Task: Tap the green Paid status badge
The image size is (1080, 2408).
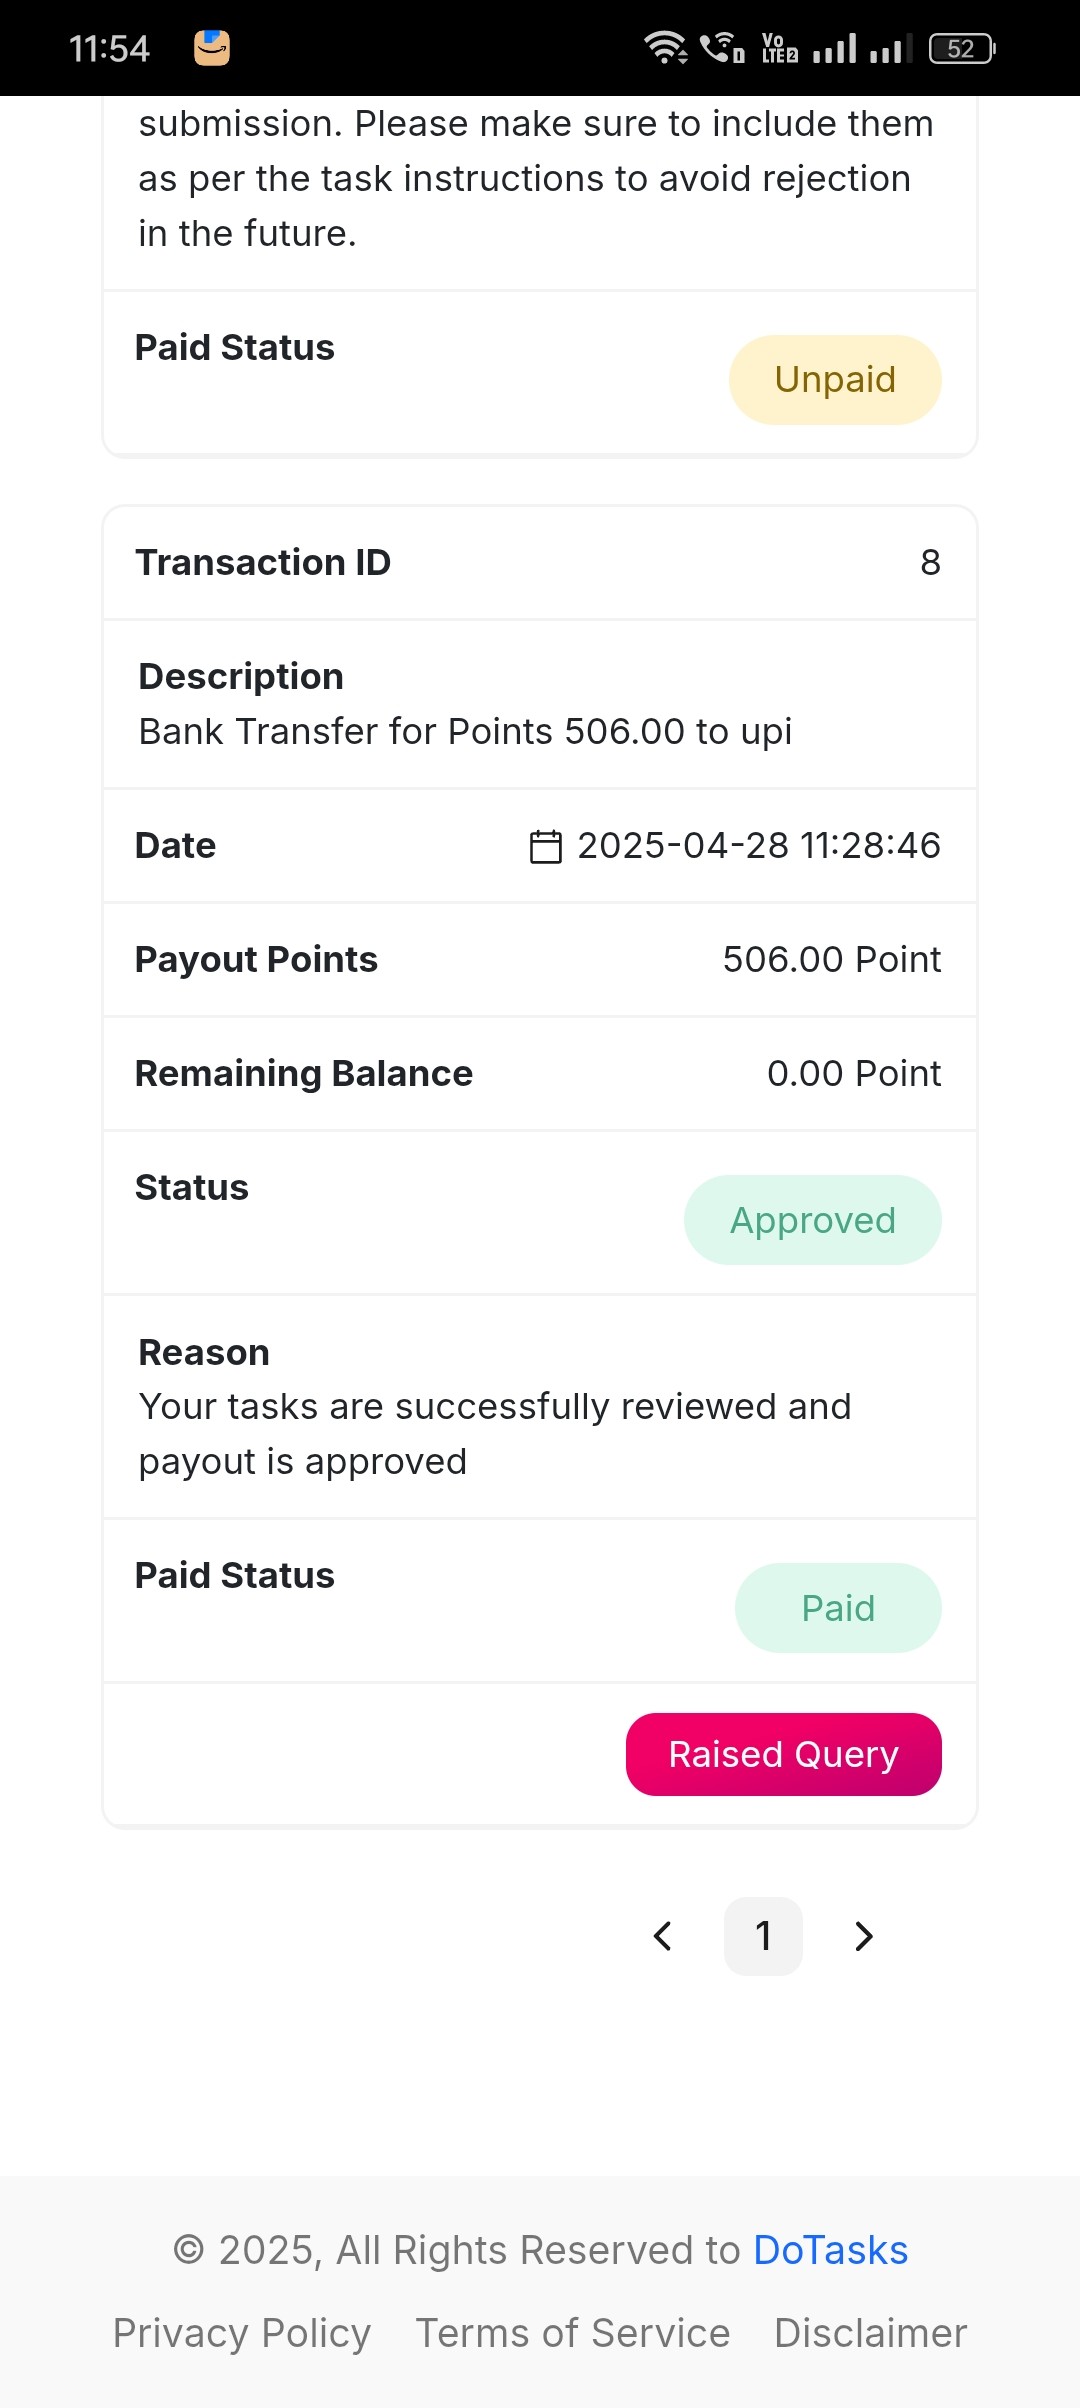Action: coord(838,1608)
